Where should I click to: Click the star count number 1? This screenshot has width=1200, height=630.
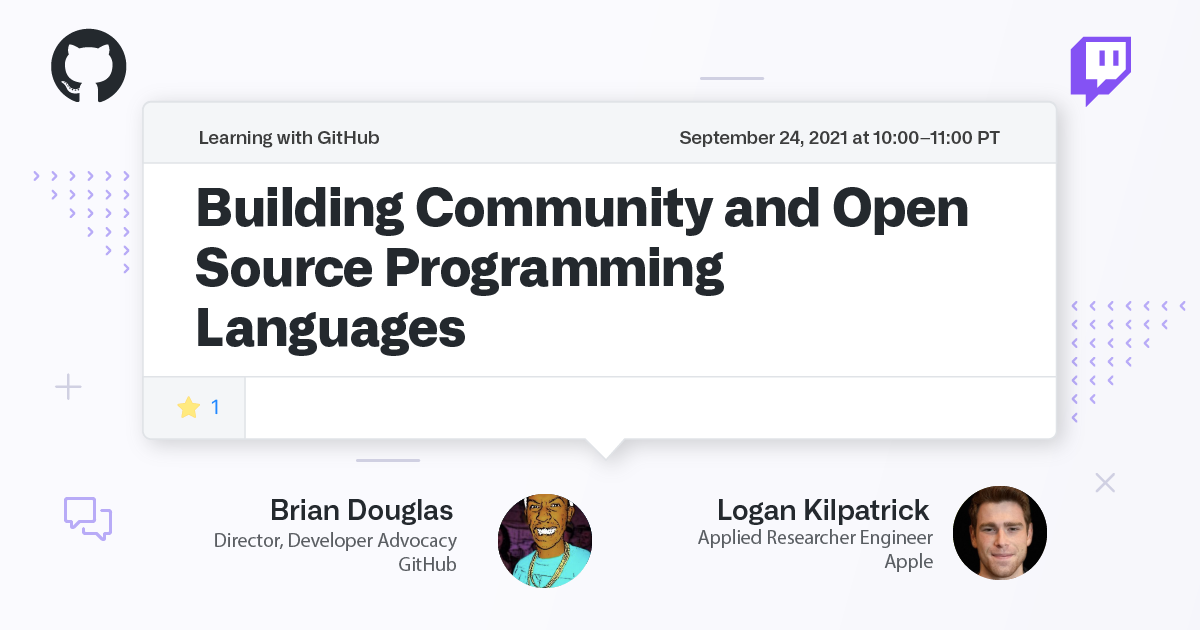215,407
